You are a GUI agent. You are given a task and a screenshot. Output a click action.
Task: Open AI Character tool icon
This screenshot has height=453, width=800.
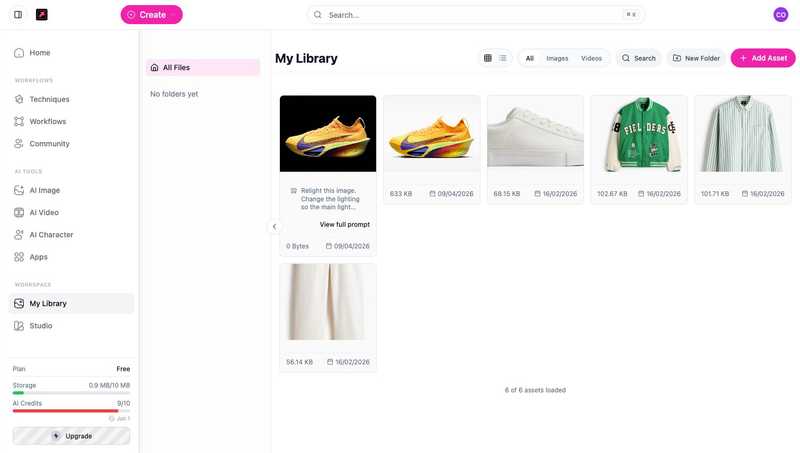[x=19, y=235]
